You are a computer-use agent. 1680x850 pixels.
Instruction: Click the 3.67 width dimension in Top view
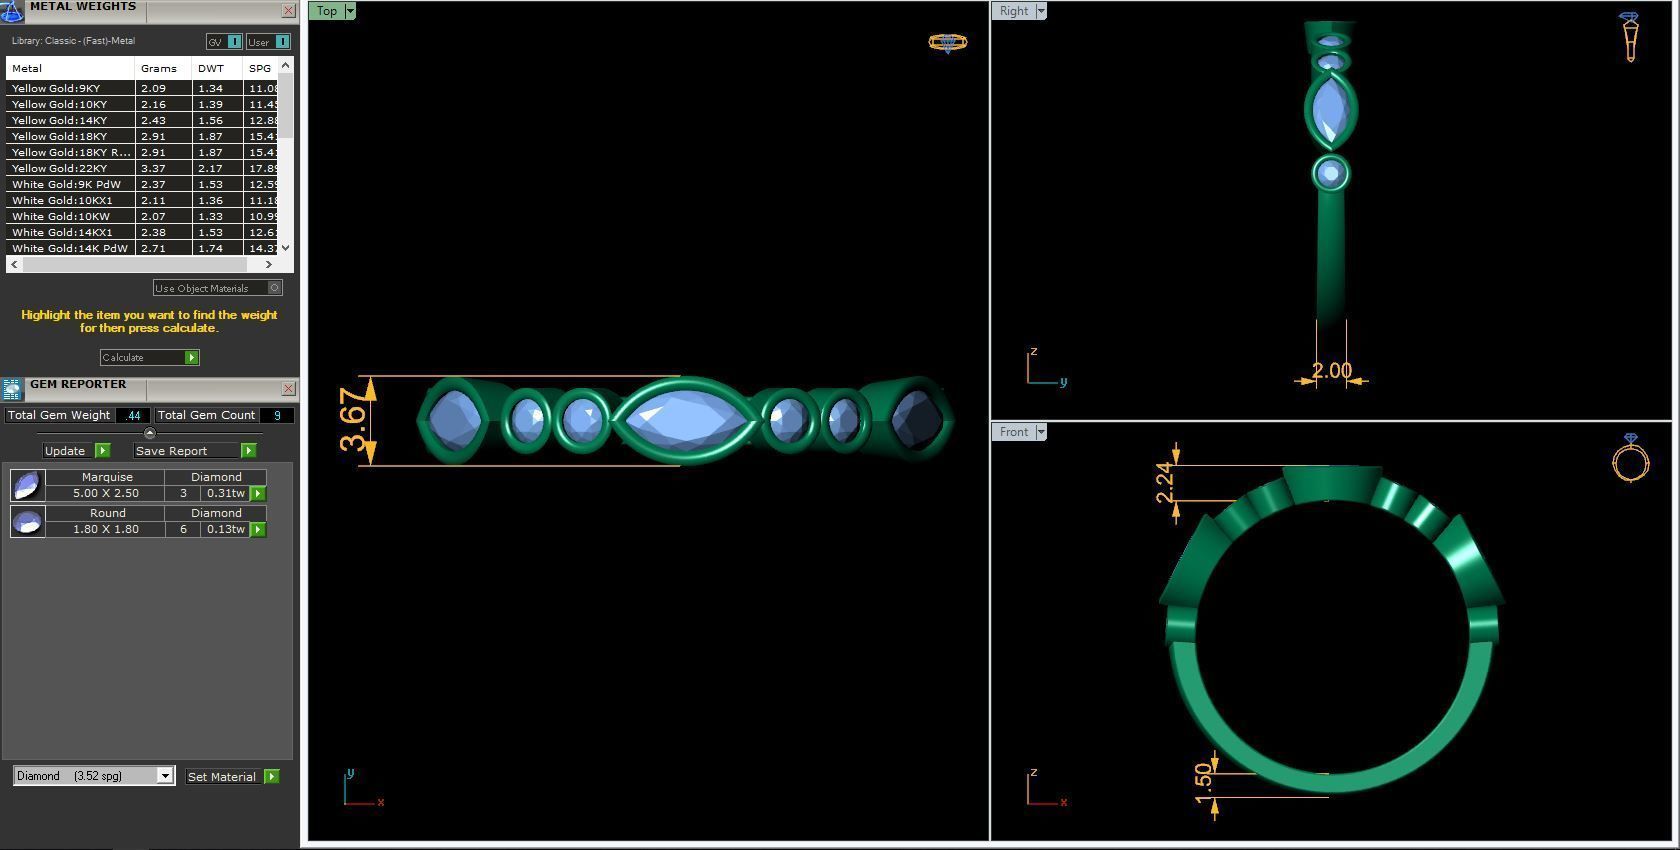point(354,421)
